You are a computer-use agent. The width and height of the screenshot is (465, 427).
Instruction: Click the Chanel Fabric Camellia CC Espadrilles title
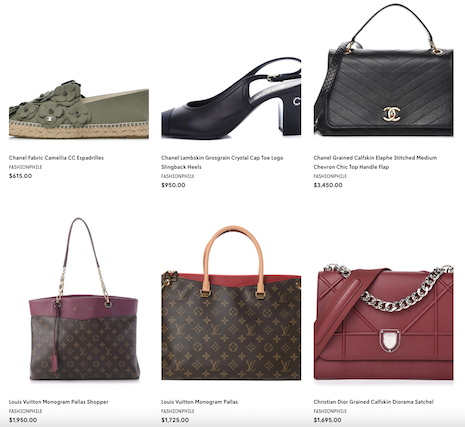56,158
